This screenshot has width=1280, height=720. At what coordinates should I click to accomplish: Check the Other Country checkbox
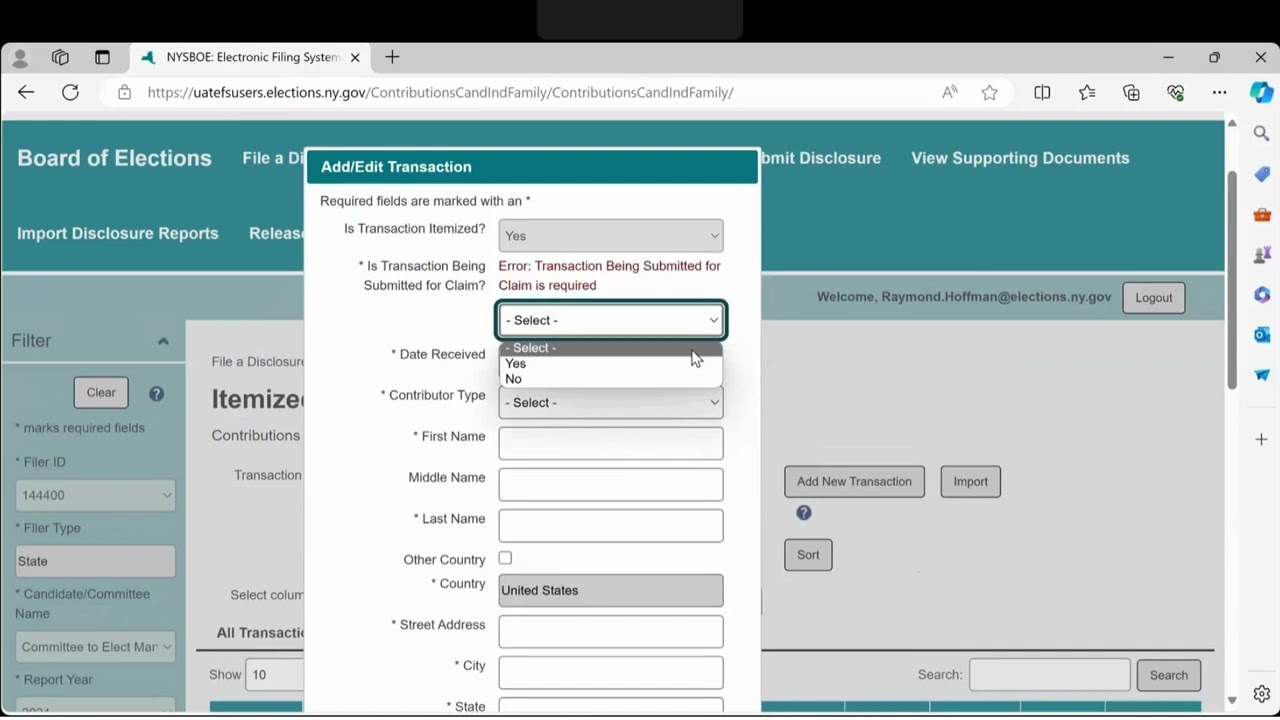[x=505, y=558]
